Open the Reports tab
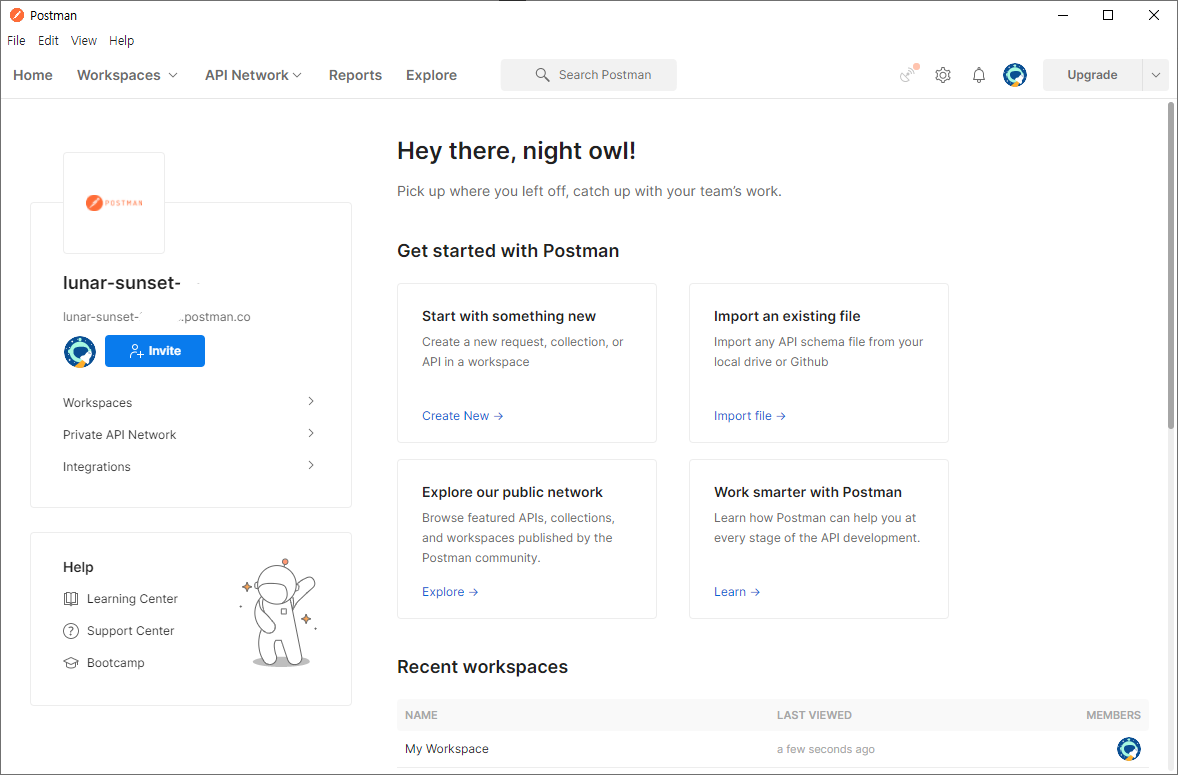 click(x=355, y=75)
